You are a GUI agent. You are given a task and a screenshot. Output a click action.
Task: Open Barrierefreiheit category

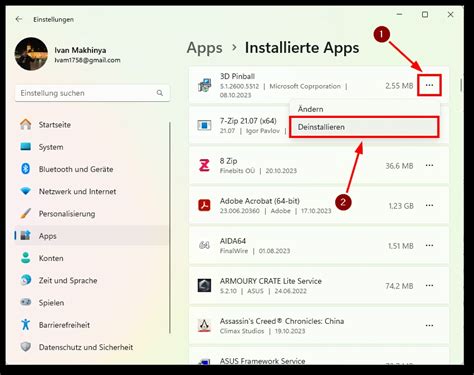91,325
